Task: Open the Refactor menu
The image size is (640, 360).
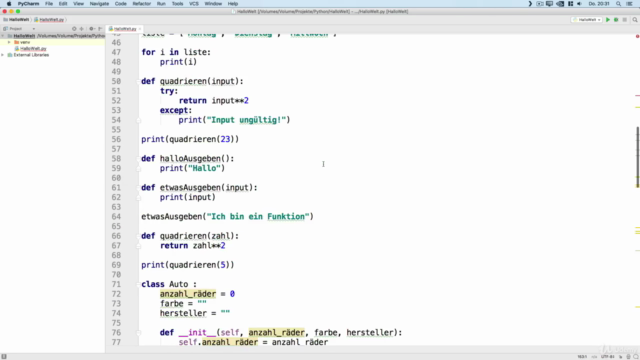Action: click(142, 4)
